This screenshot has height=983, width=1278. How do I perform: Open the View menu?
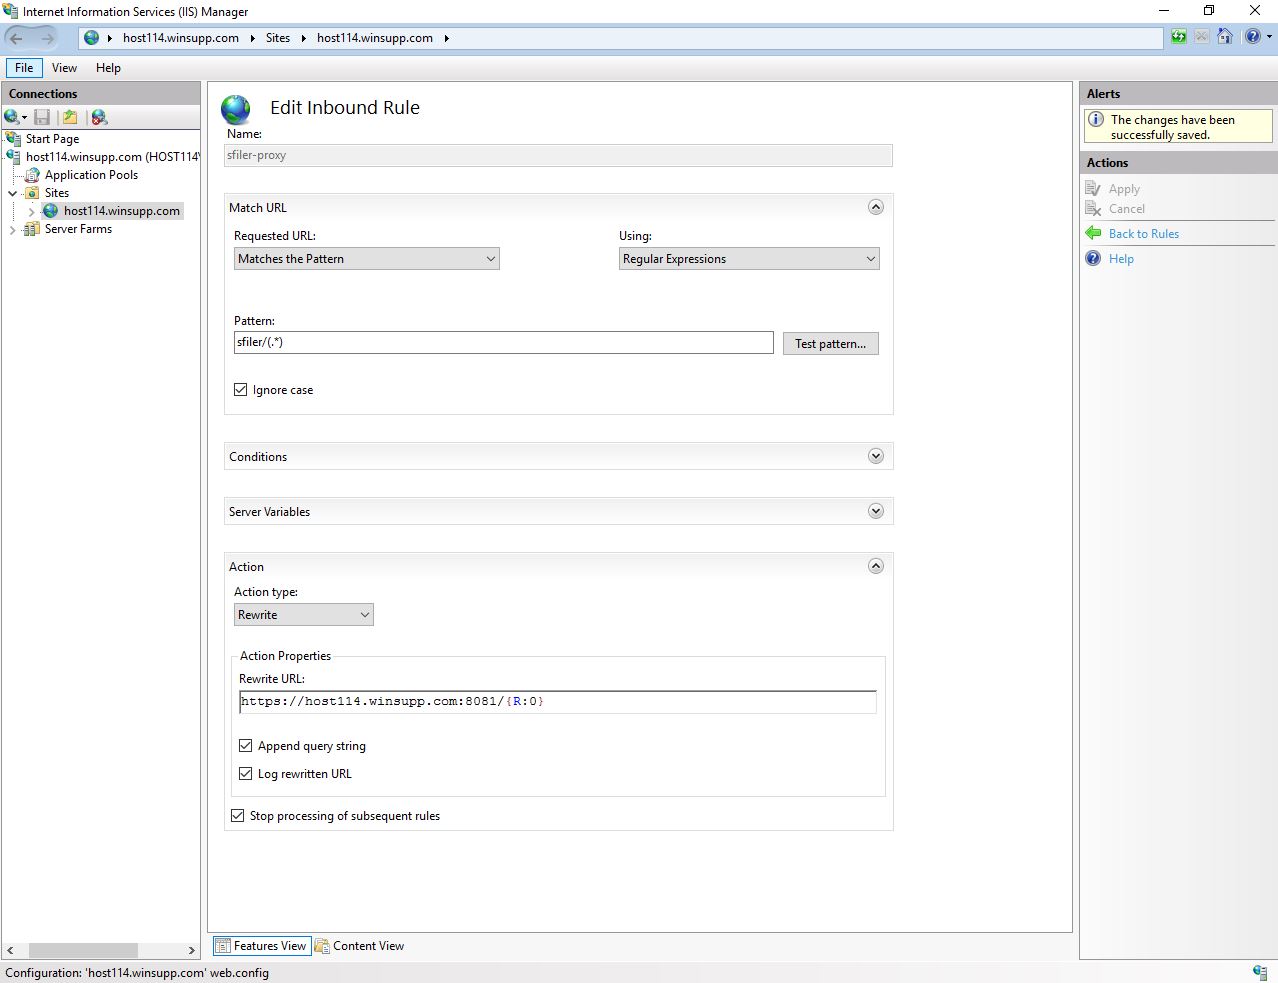(64, 68)
